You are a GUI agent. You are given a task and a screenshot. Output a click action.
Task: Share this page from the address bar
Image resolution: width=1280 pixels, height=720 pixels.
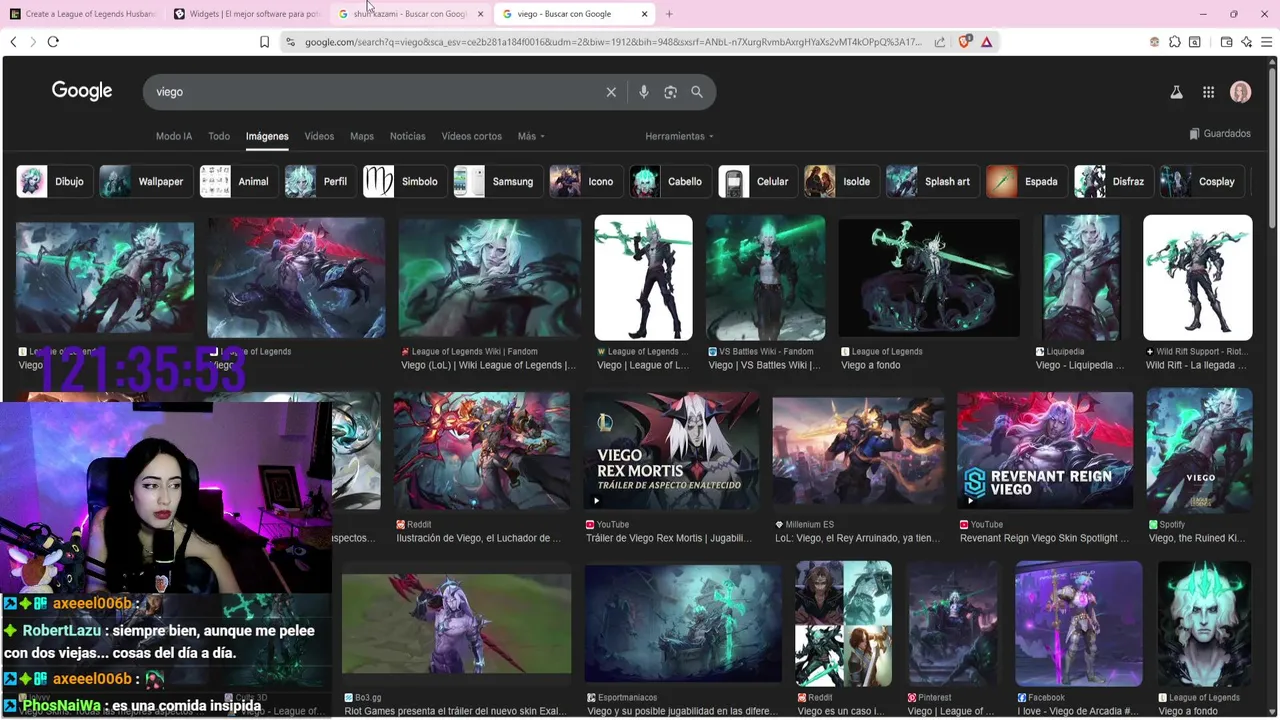pyautogui.click(x=940, y=42)
